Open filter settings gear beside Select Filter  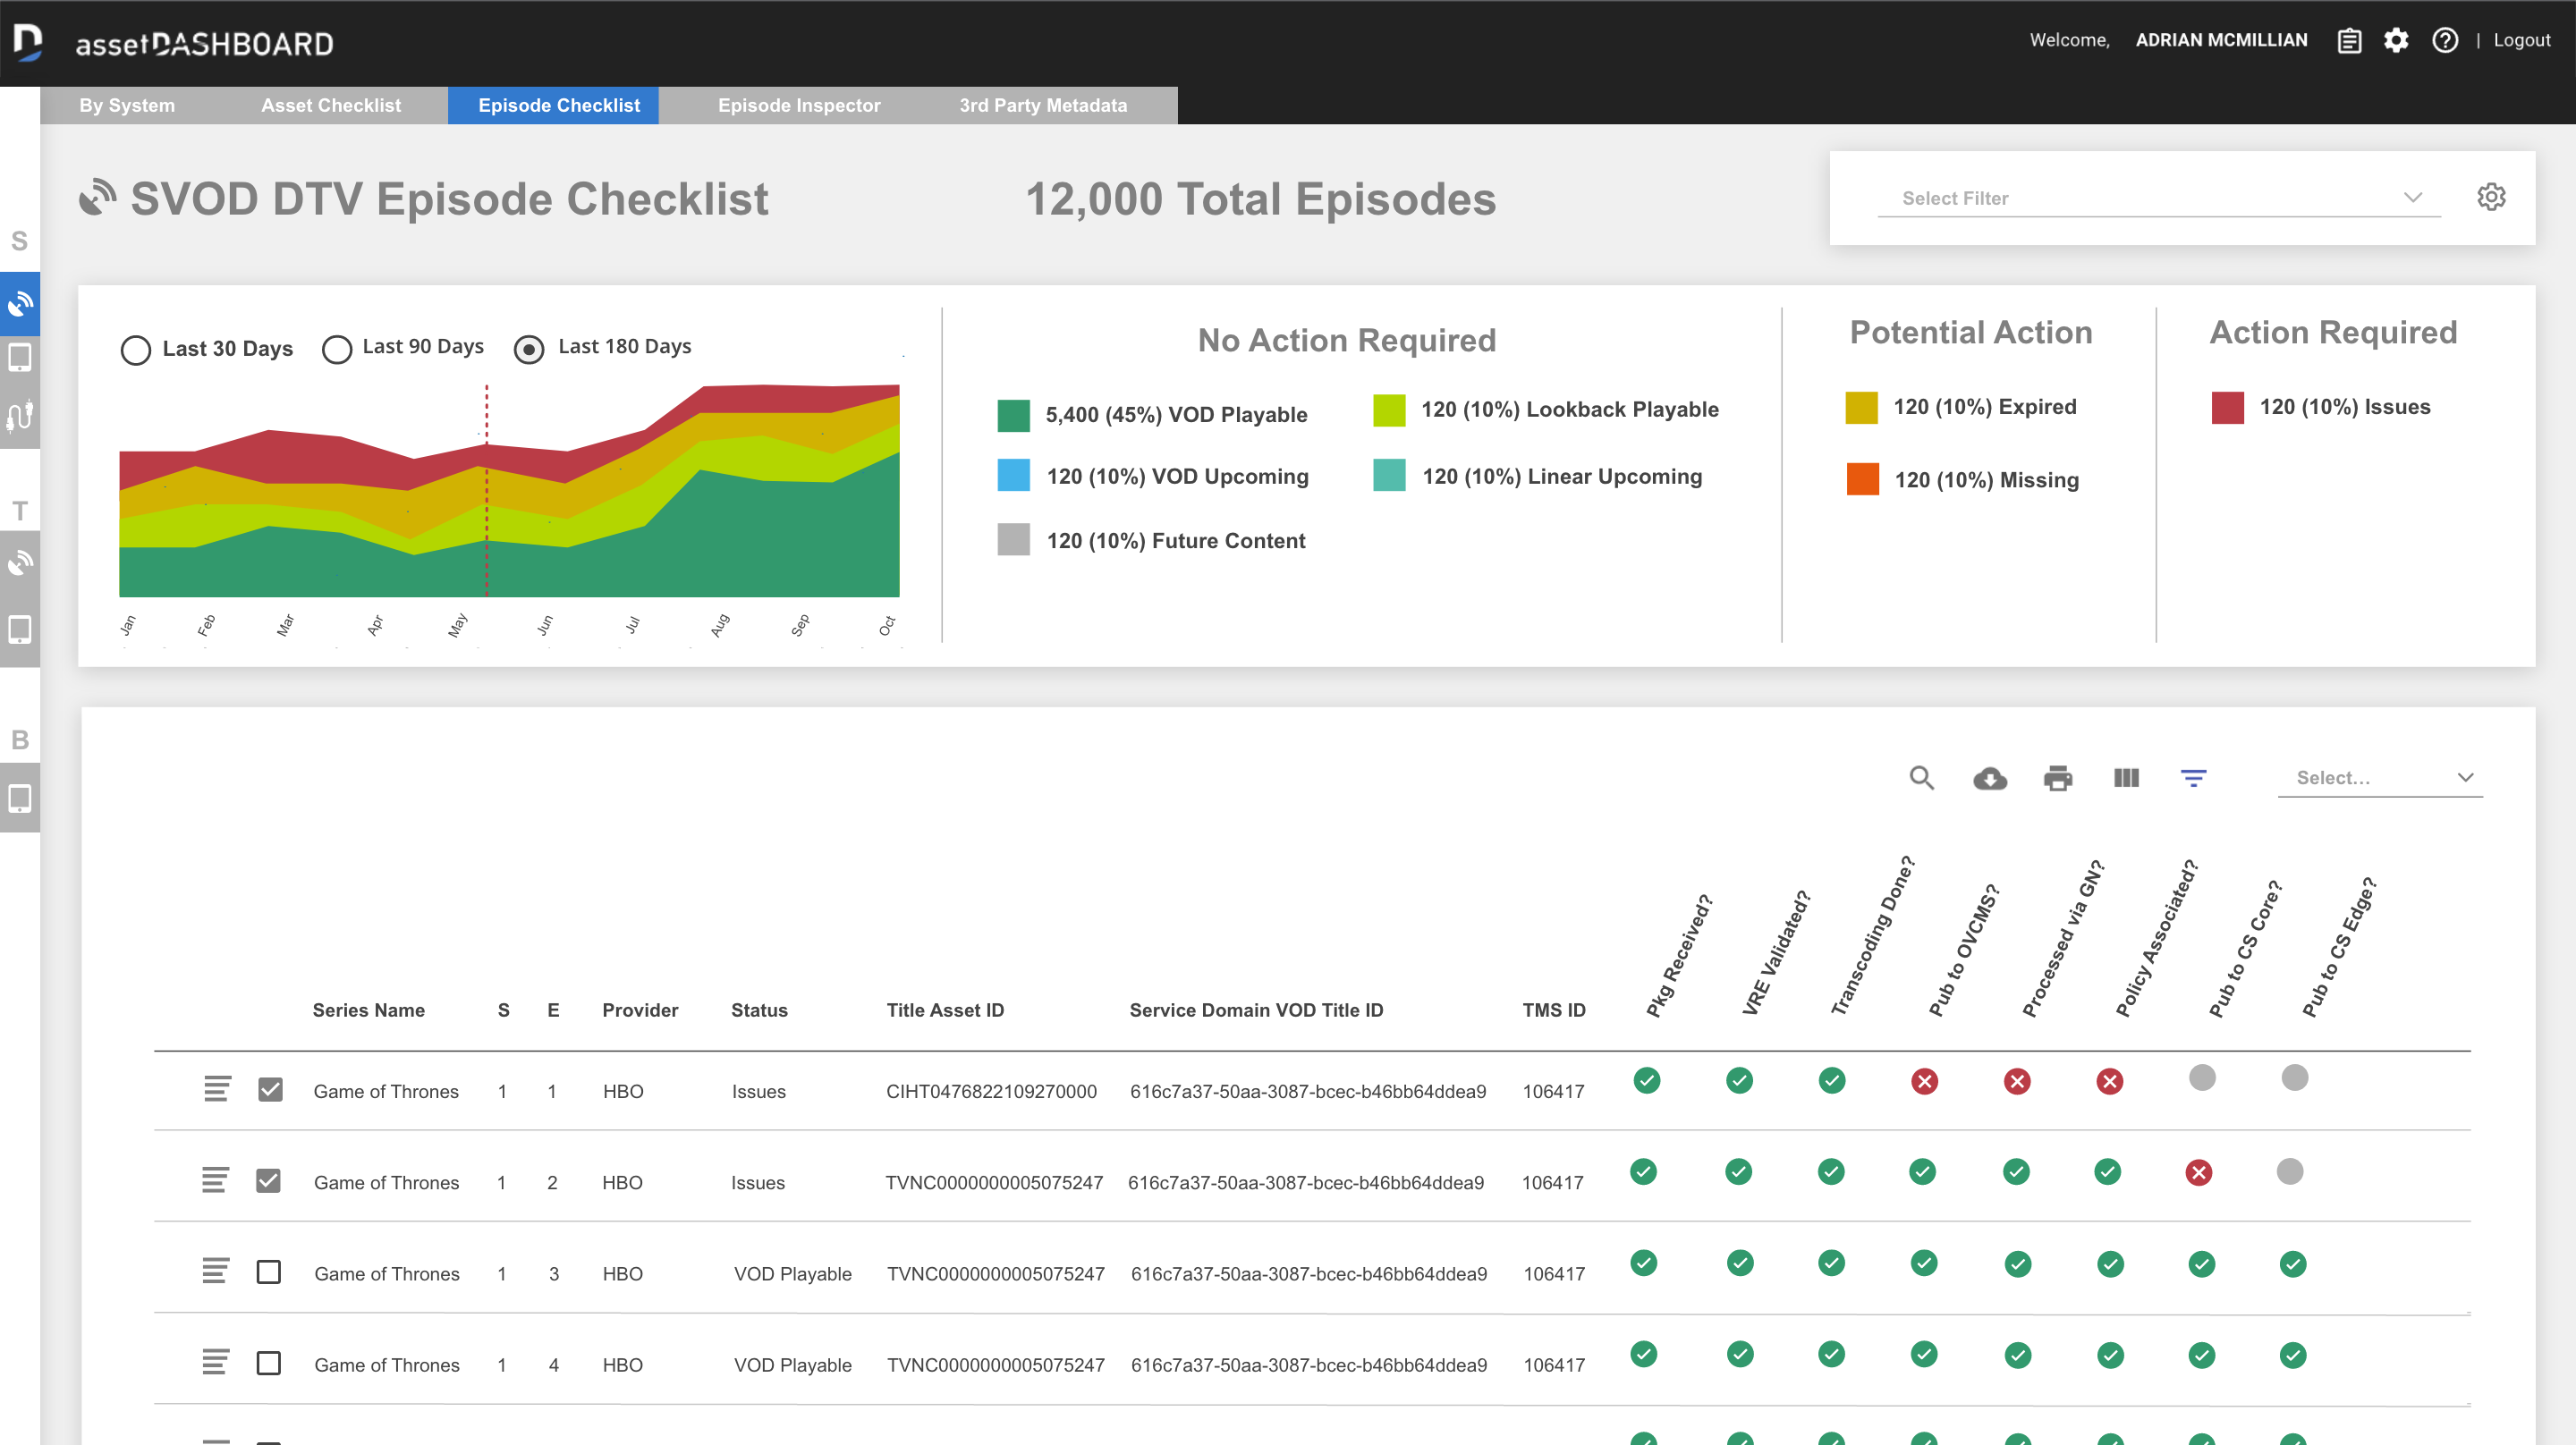[x=2490, y=197]
